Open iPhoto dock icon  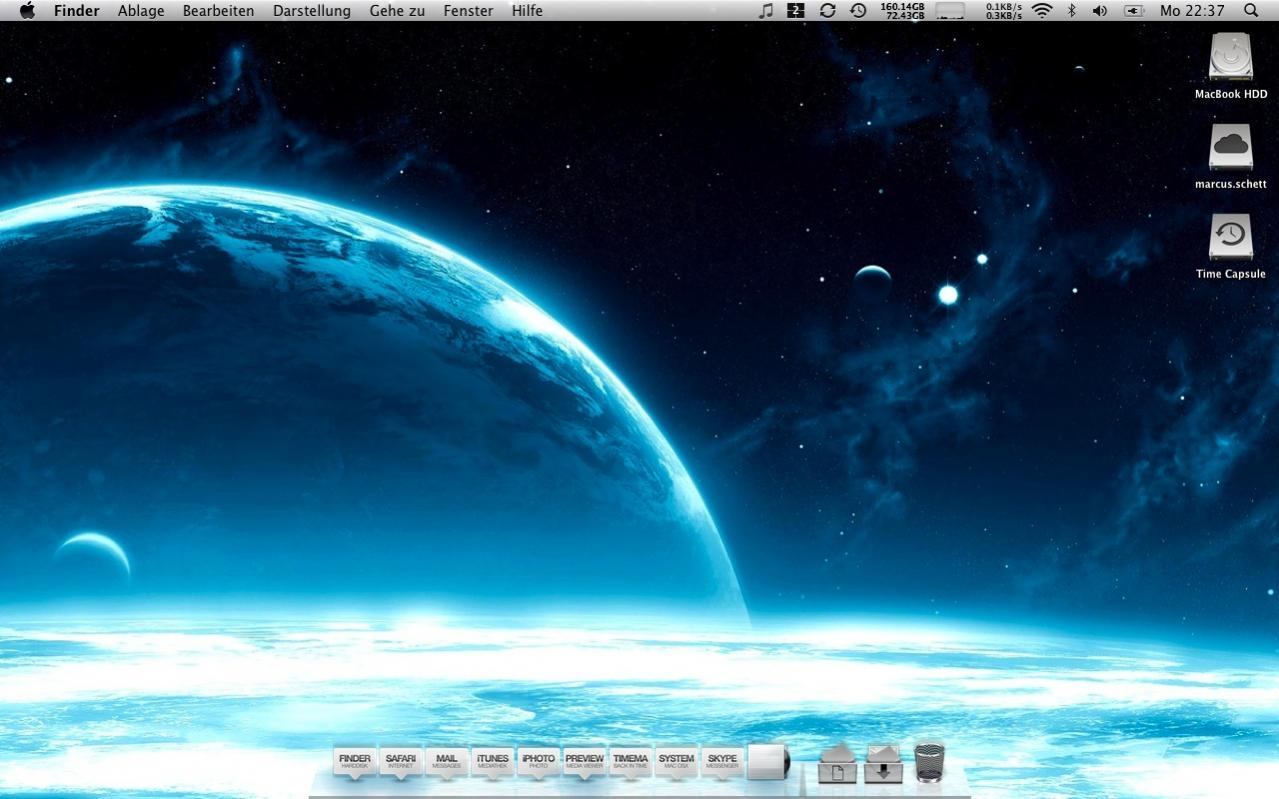(x=538, y=762)
